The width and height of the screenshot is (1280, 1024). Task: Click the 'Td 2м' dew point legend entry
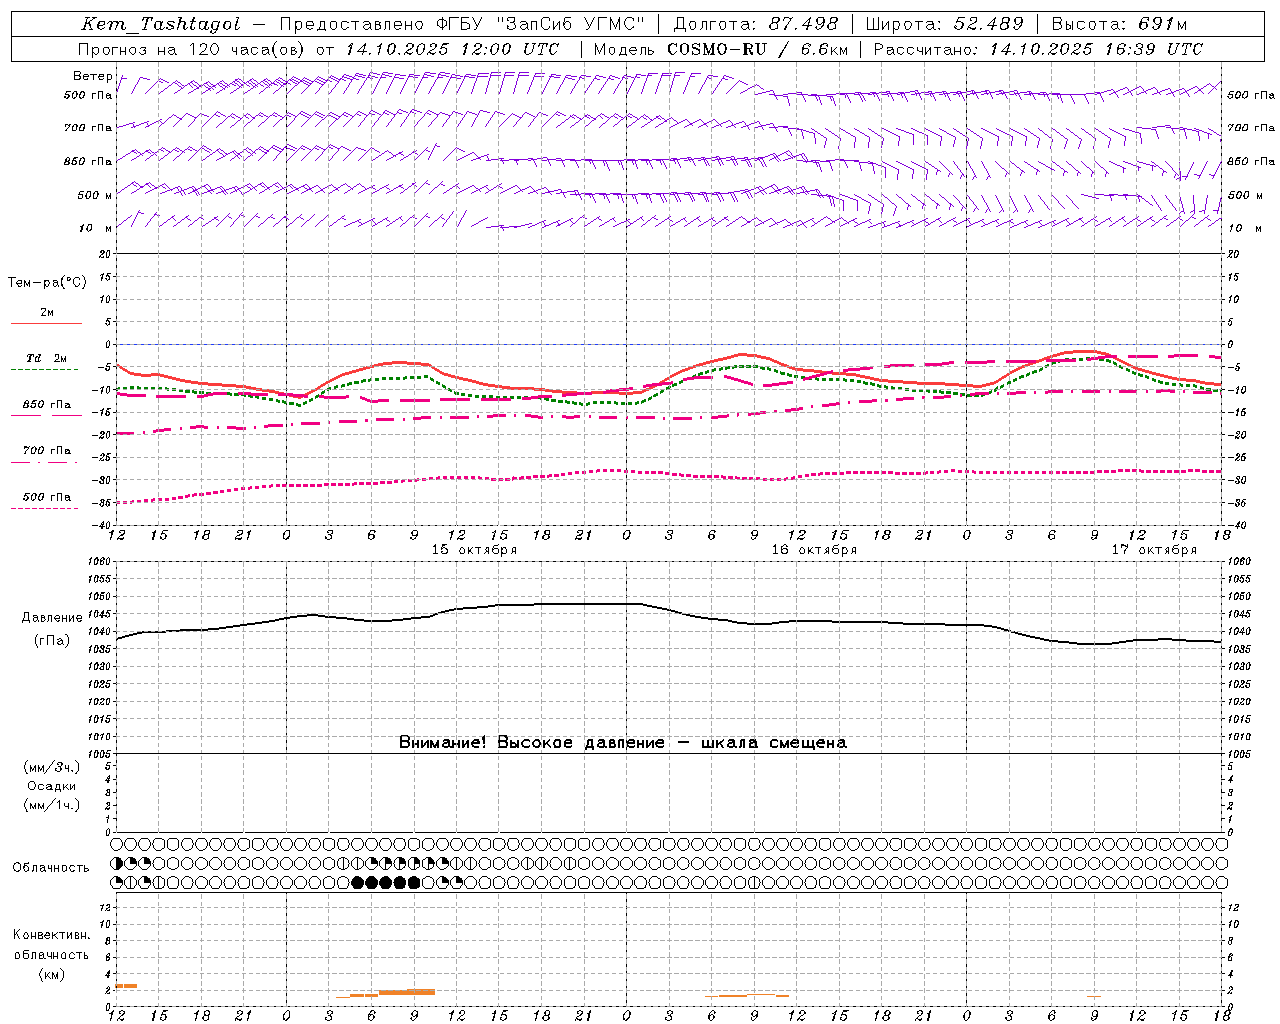pos(46,358)
